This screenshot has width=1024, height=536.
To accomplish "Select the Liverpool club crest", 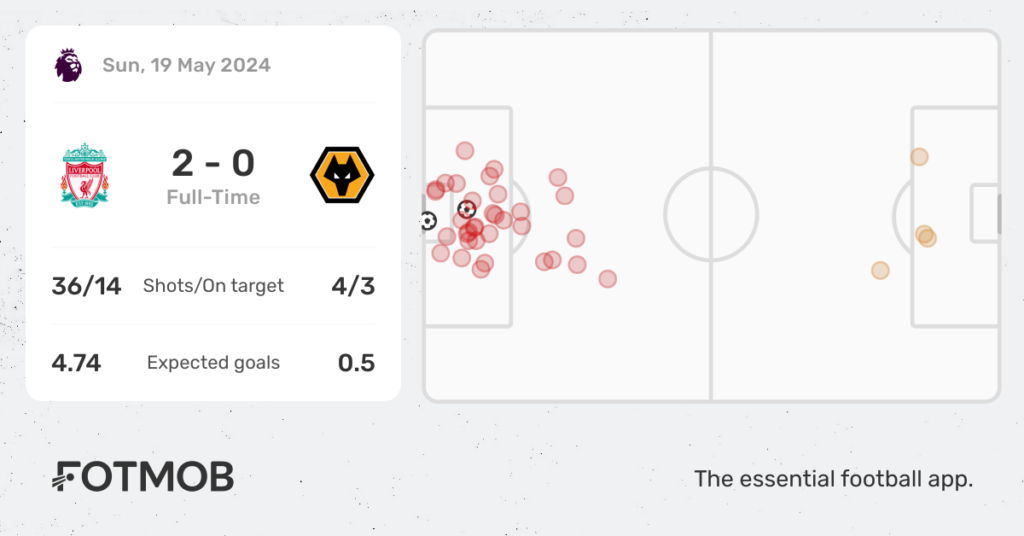I will (x=85, y=176).
